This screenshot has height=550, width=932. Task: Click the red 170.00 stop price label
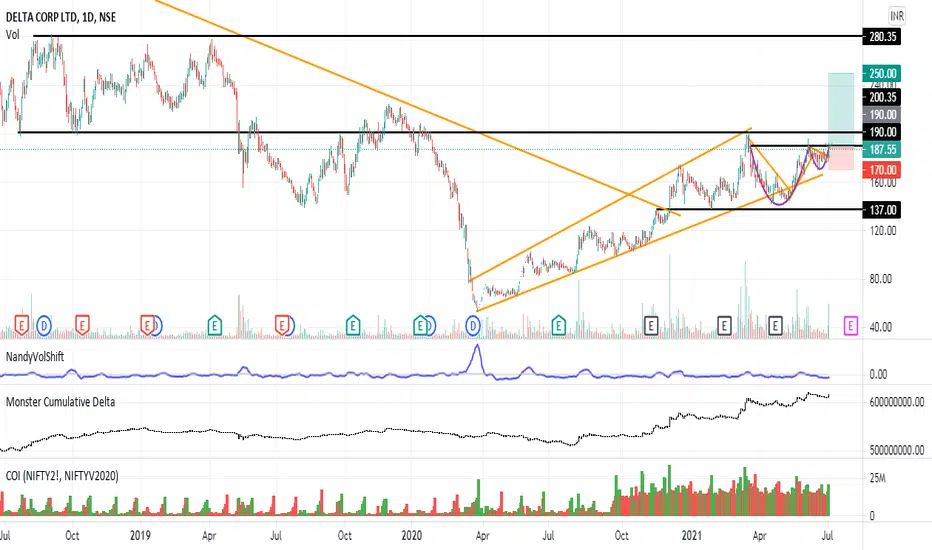click(882, 170)
